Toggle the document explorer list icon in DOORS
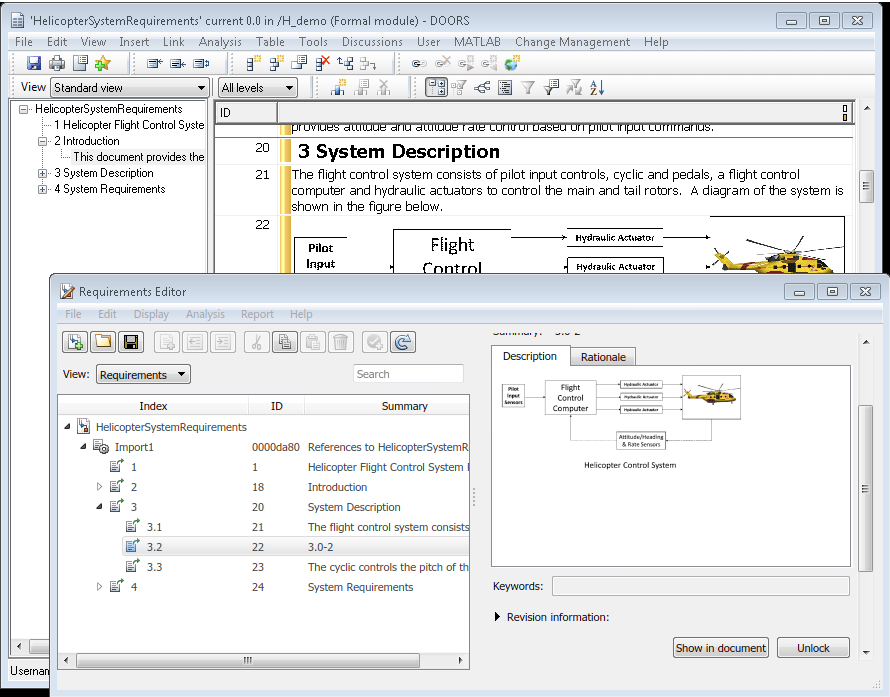890x697 pixels. pyautogui.click(x=505, y=87)
